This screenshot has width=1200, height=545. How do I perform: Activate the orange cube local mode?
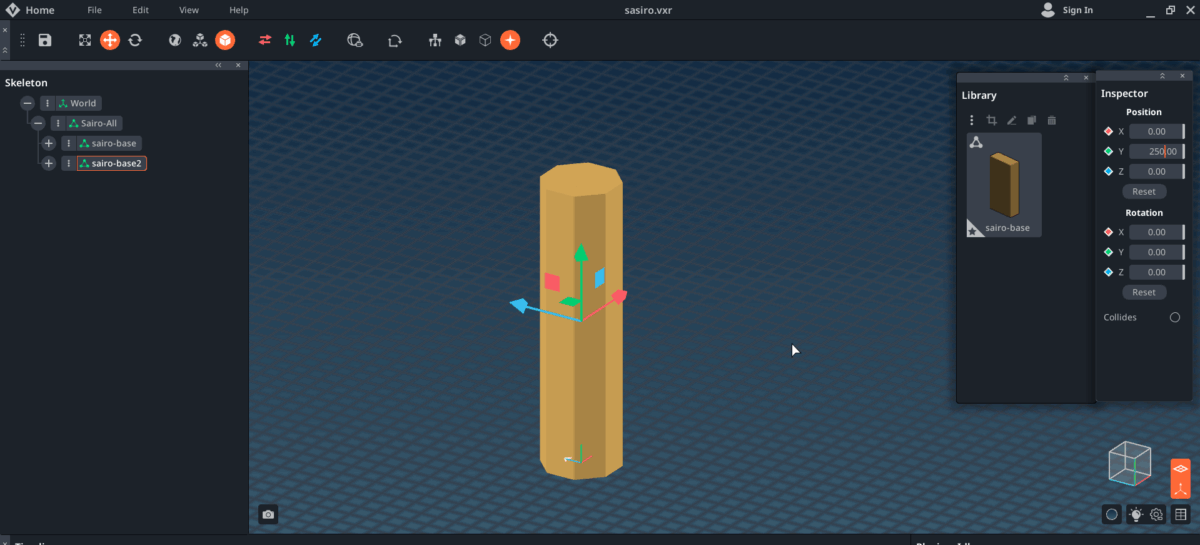click(225, 40)
